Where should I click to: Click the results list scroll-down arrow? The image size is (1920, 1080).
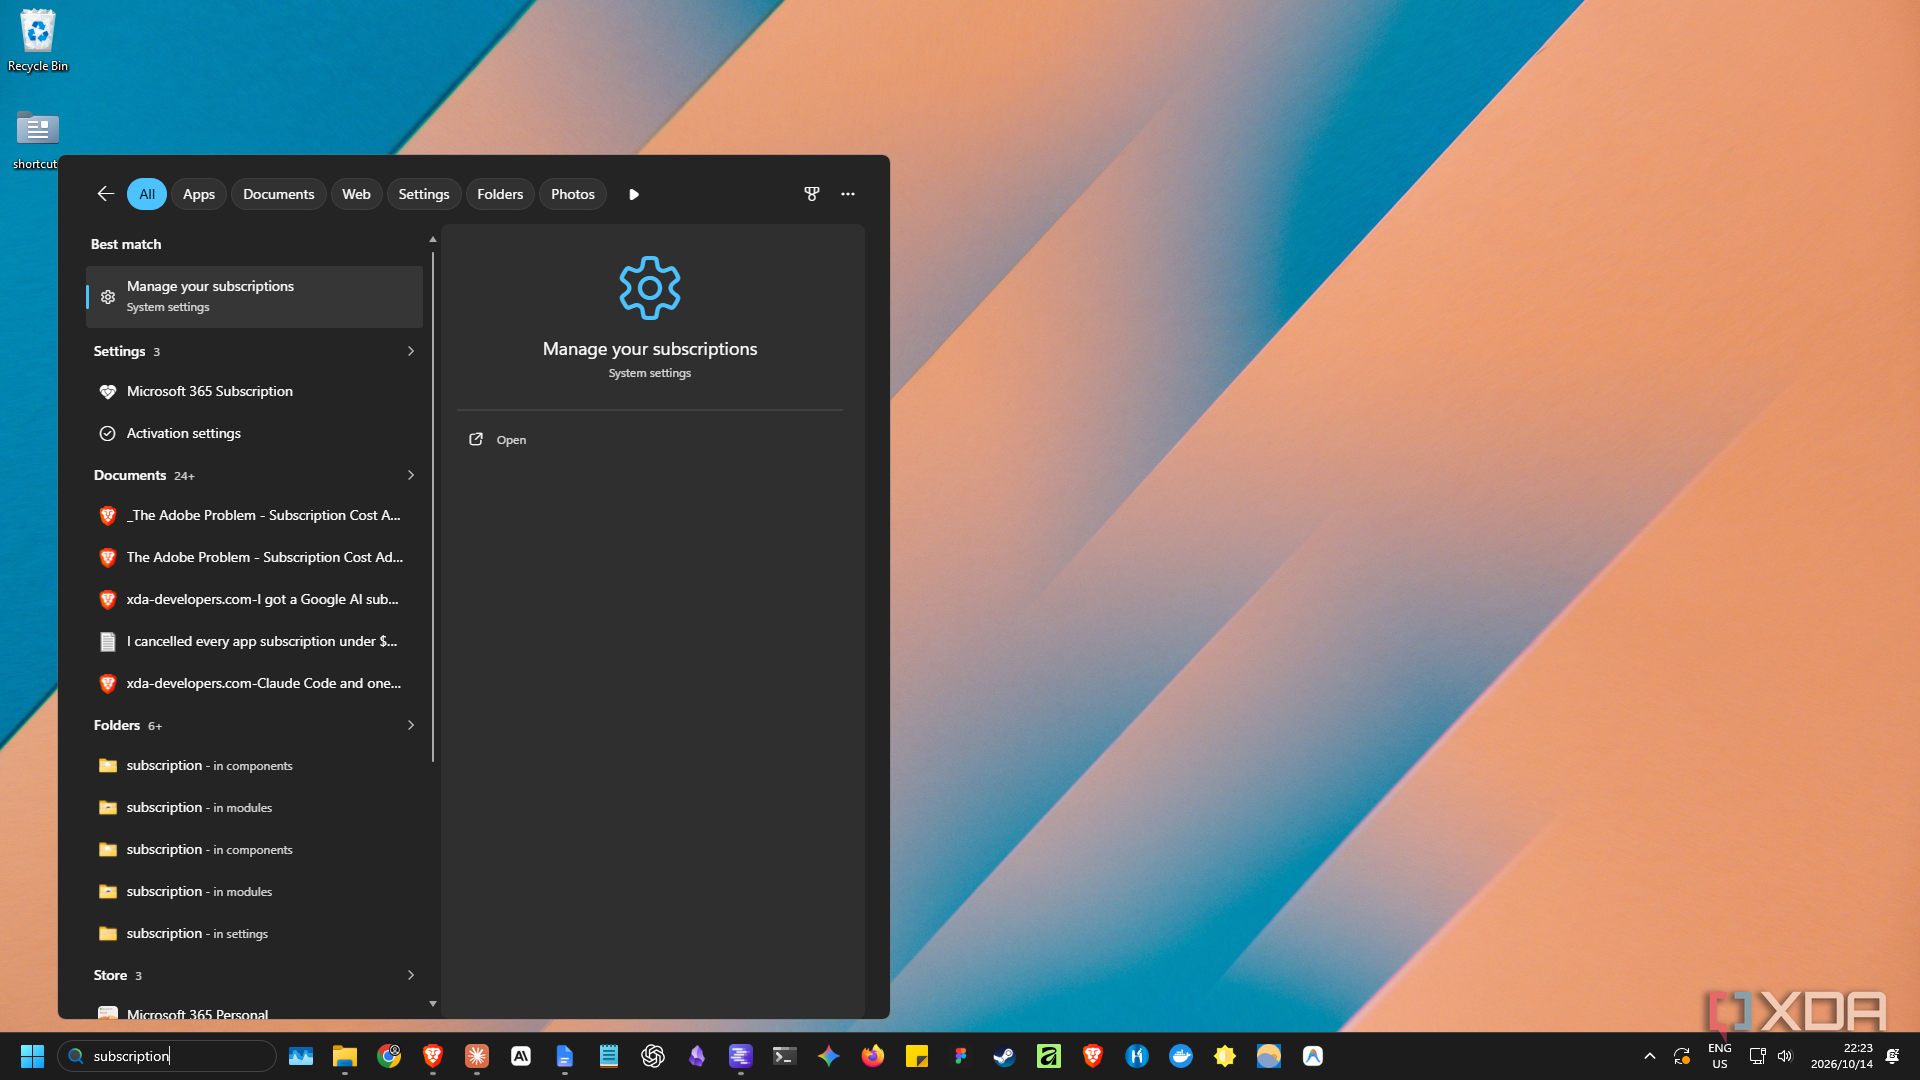tap(433, 1003)
